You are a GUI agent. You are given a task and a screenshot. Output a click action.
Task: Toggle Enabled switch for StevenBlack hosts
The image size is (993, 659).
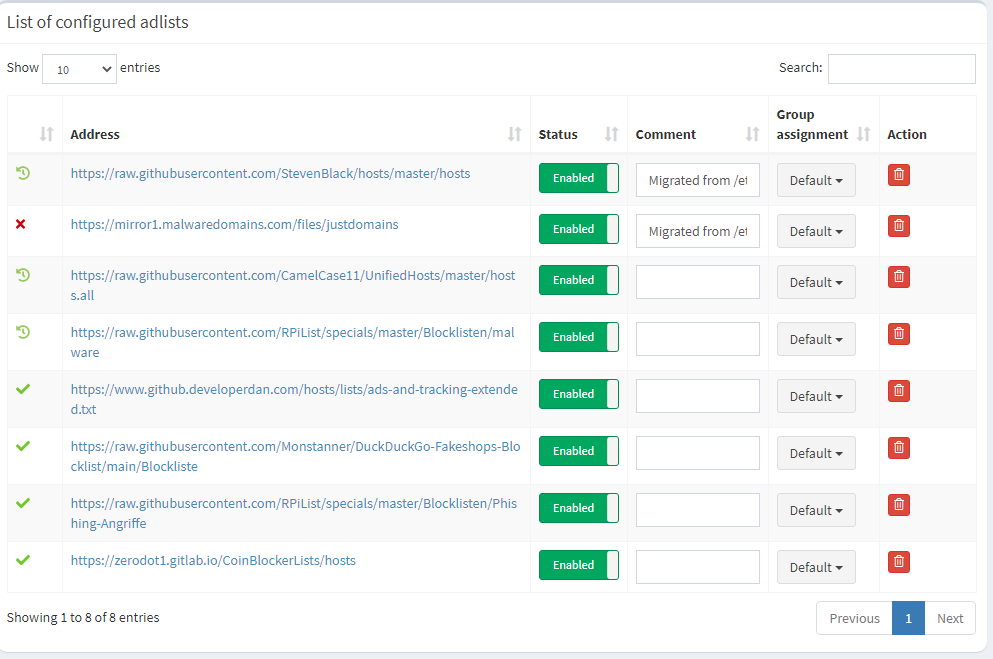[579, 178]
